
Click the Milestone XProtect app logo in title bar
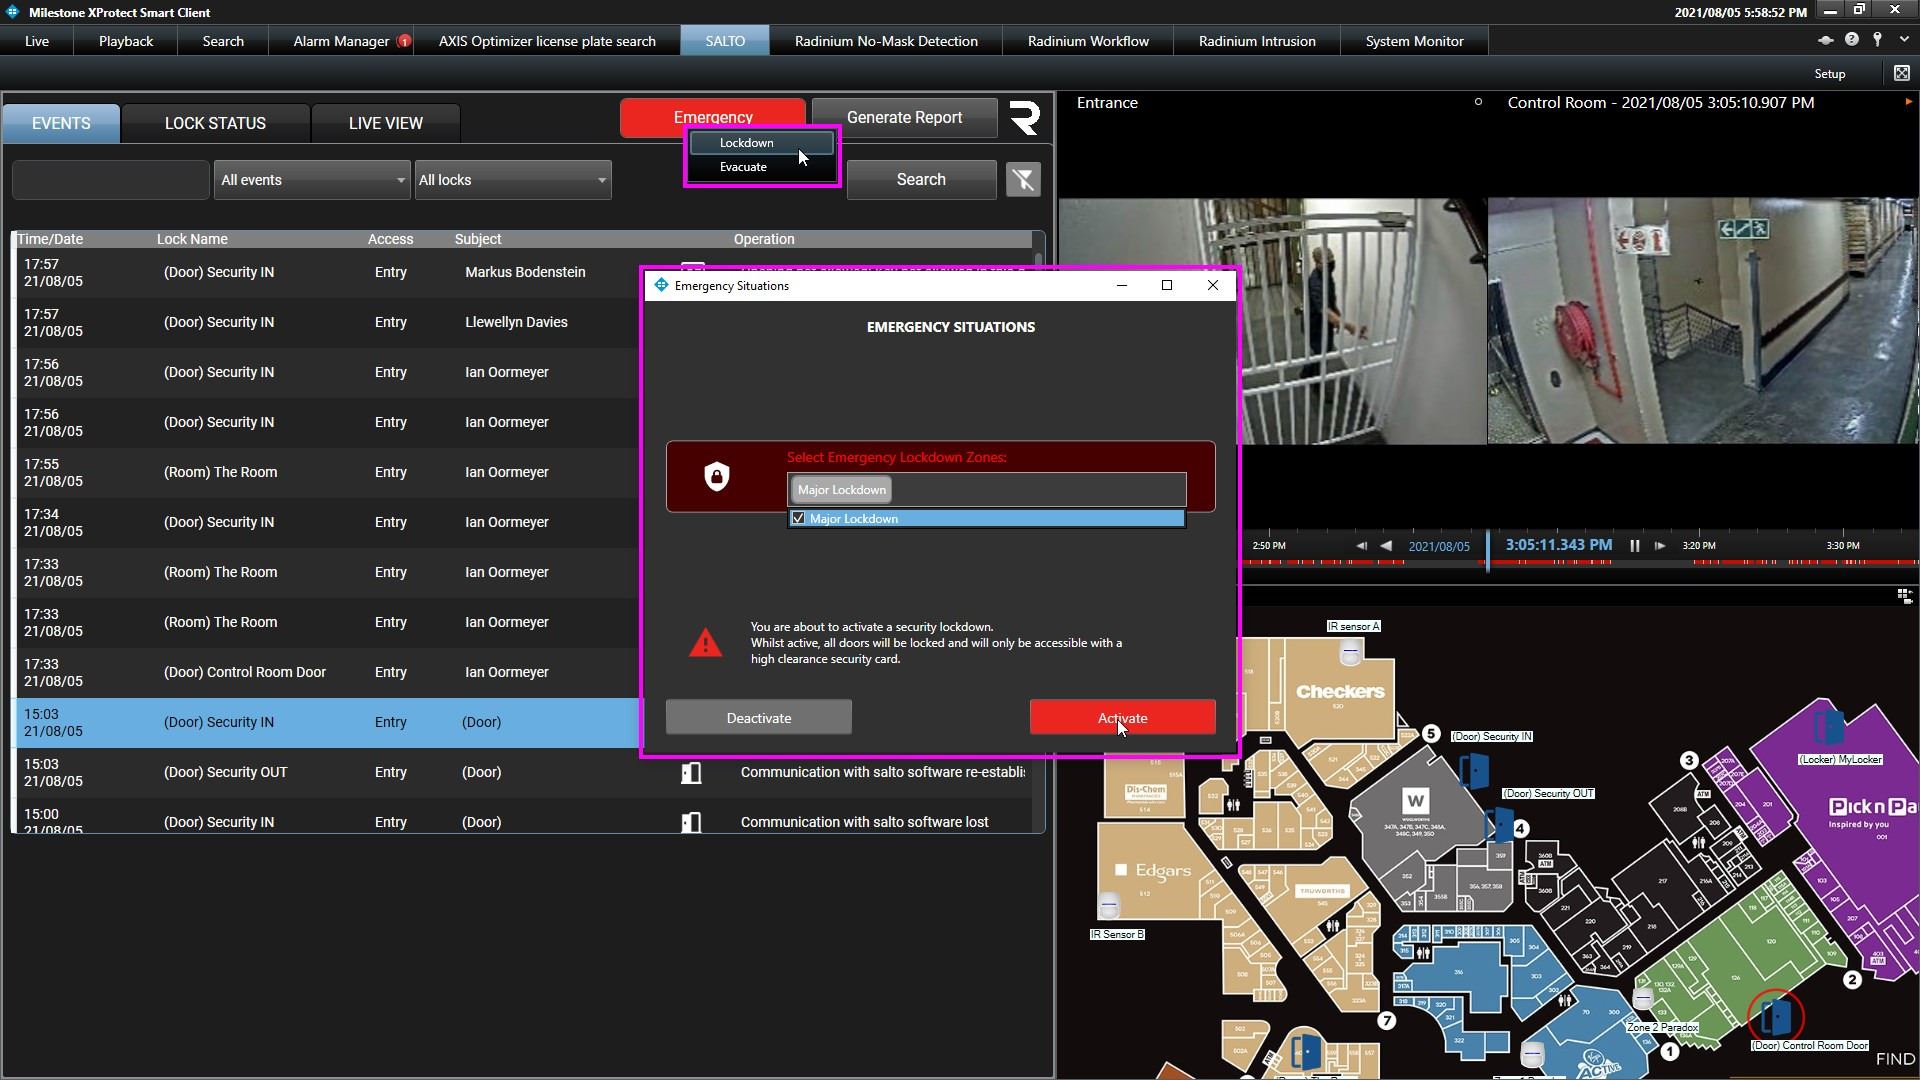(x=12, y=12)
